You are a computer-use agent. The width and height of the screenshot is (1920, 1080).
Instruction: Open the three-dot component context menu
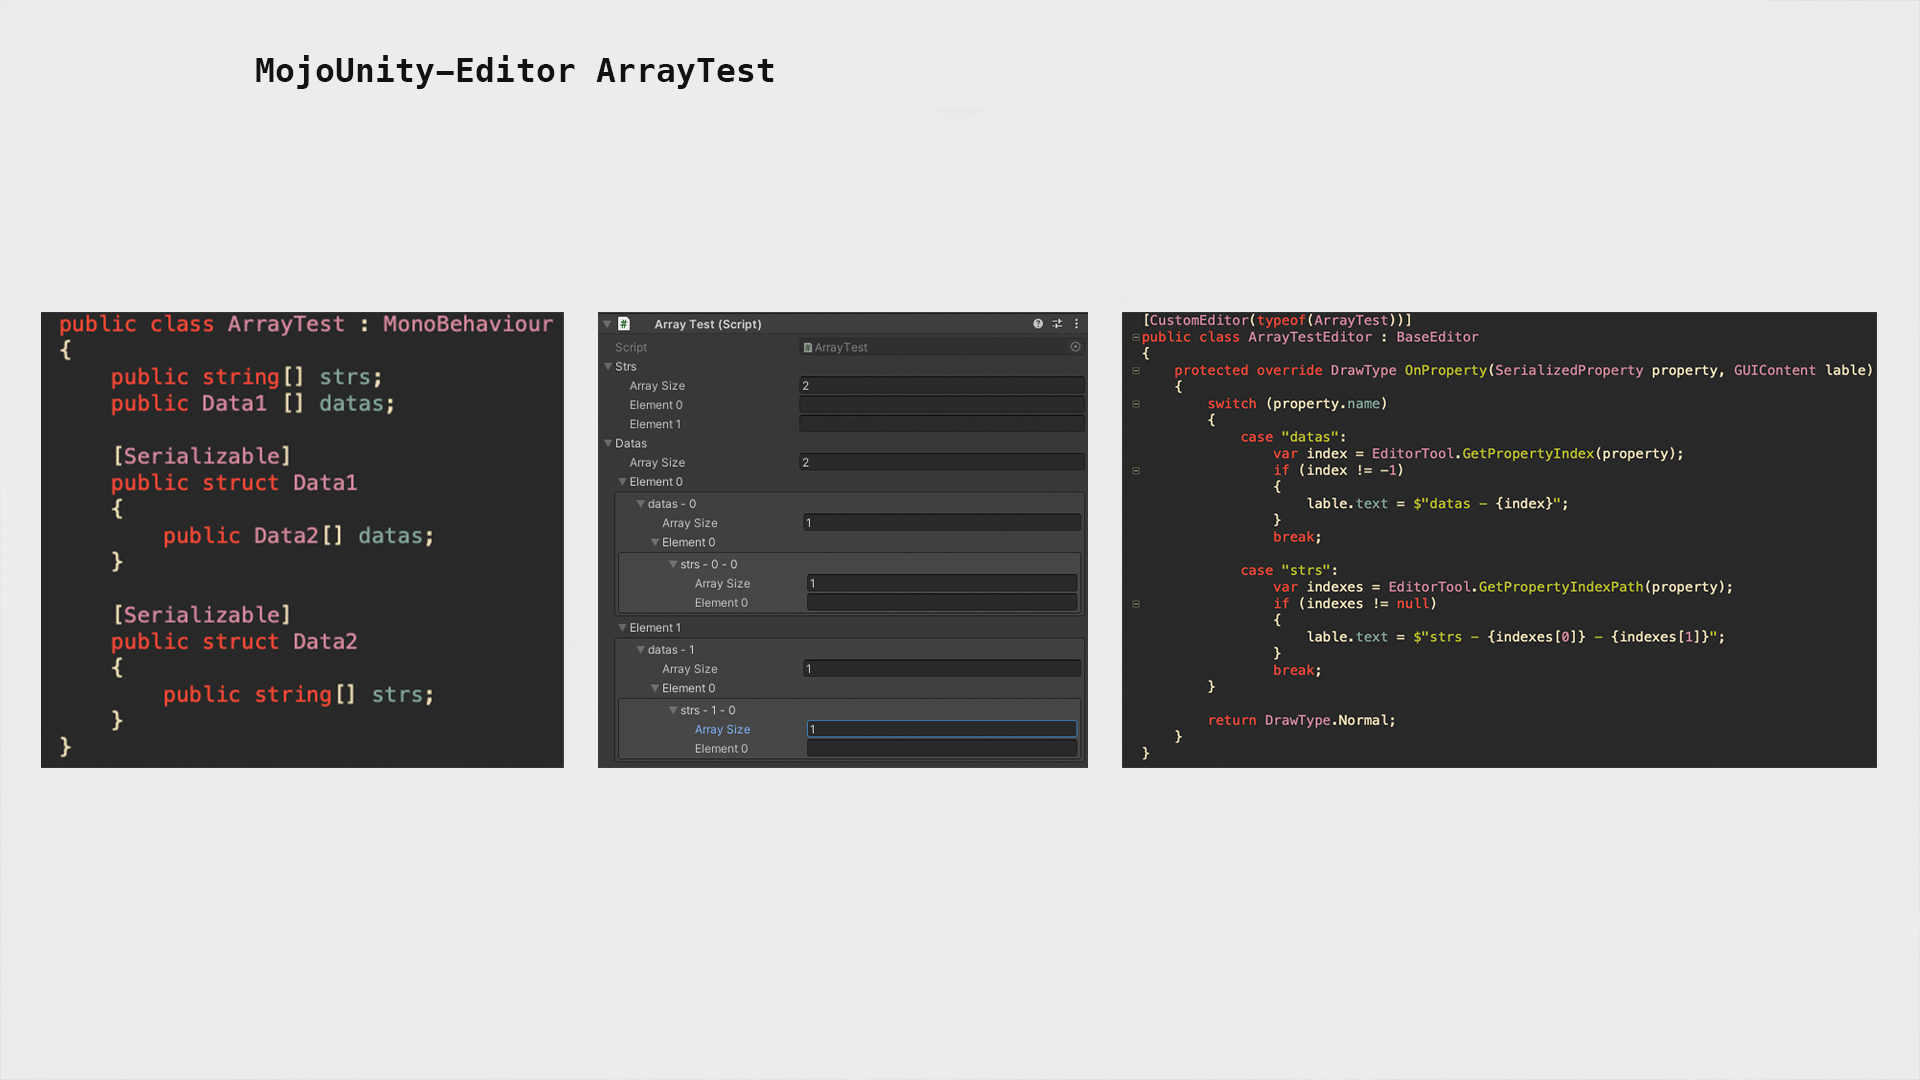(x=1076, y=324)
